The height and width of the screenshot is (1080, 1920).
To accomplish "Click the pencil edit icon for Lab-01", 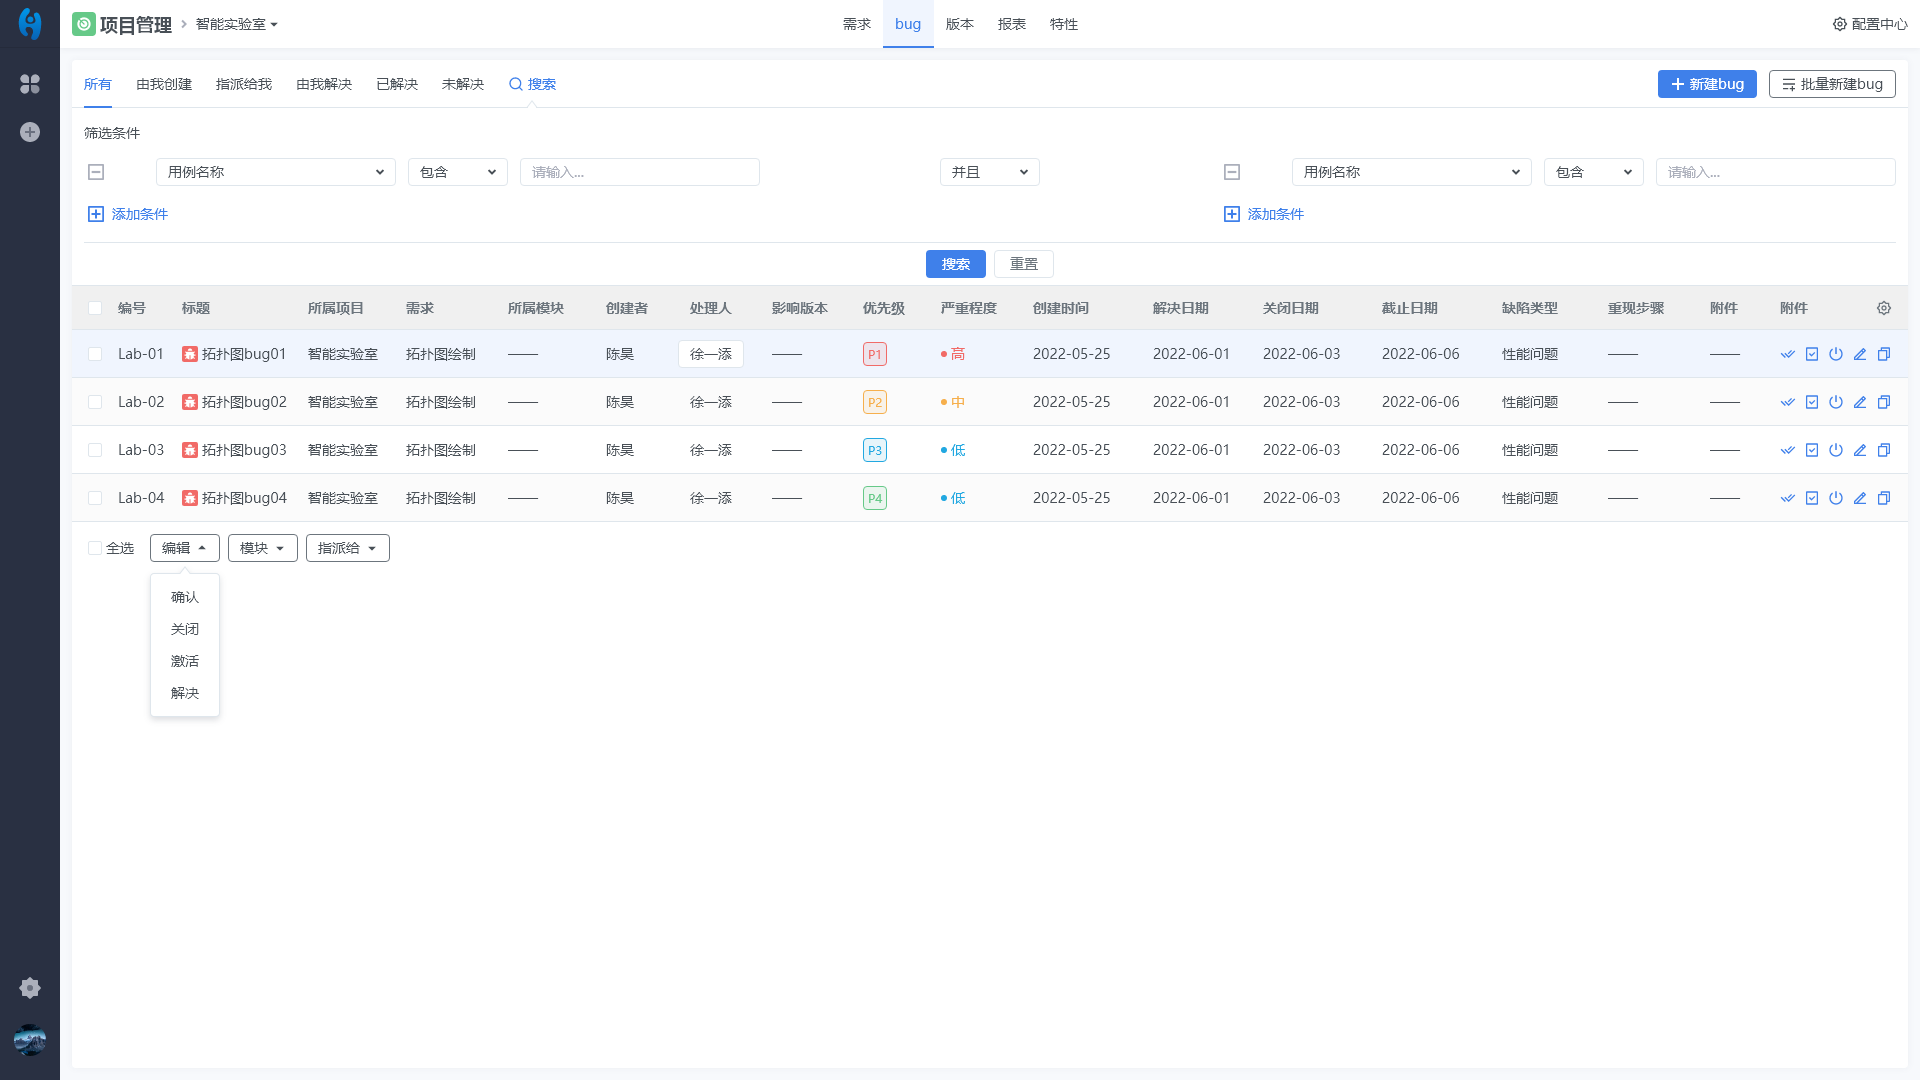I will (1860, 354).
